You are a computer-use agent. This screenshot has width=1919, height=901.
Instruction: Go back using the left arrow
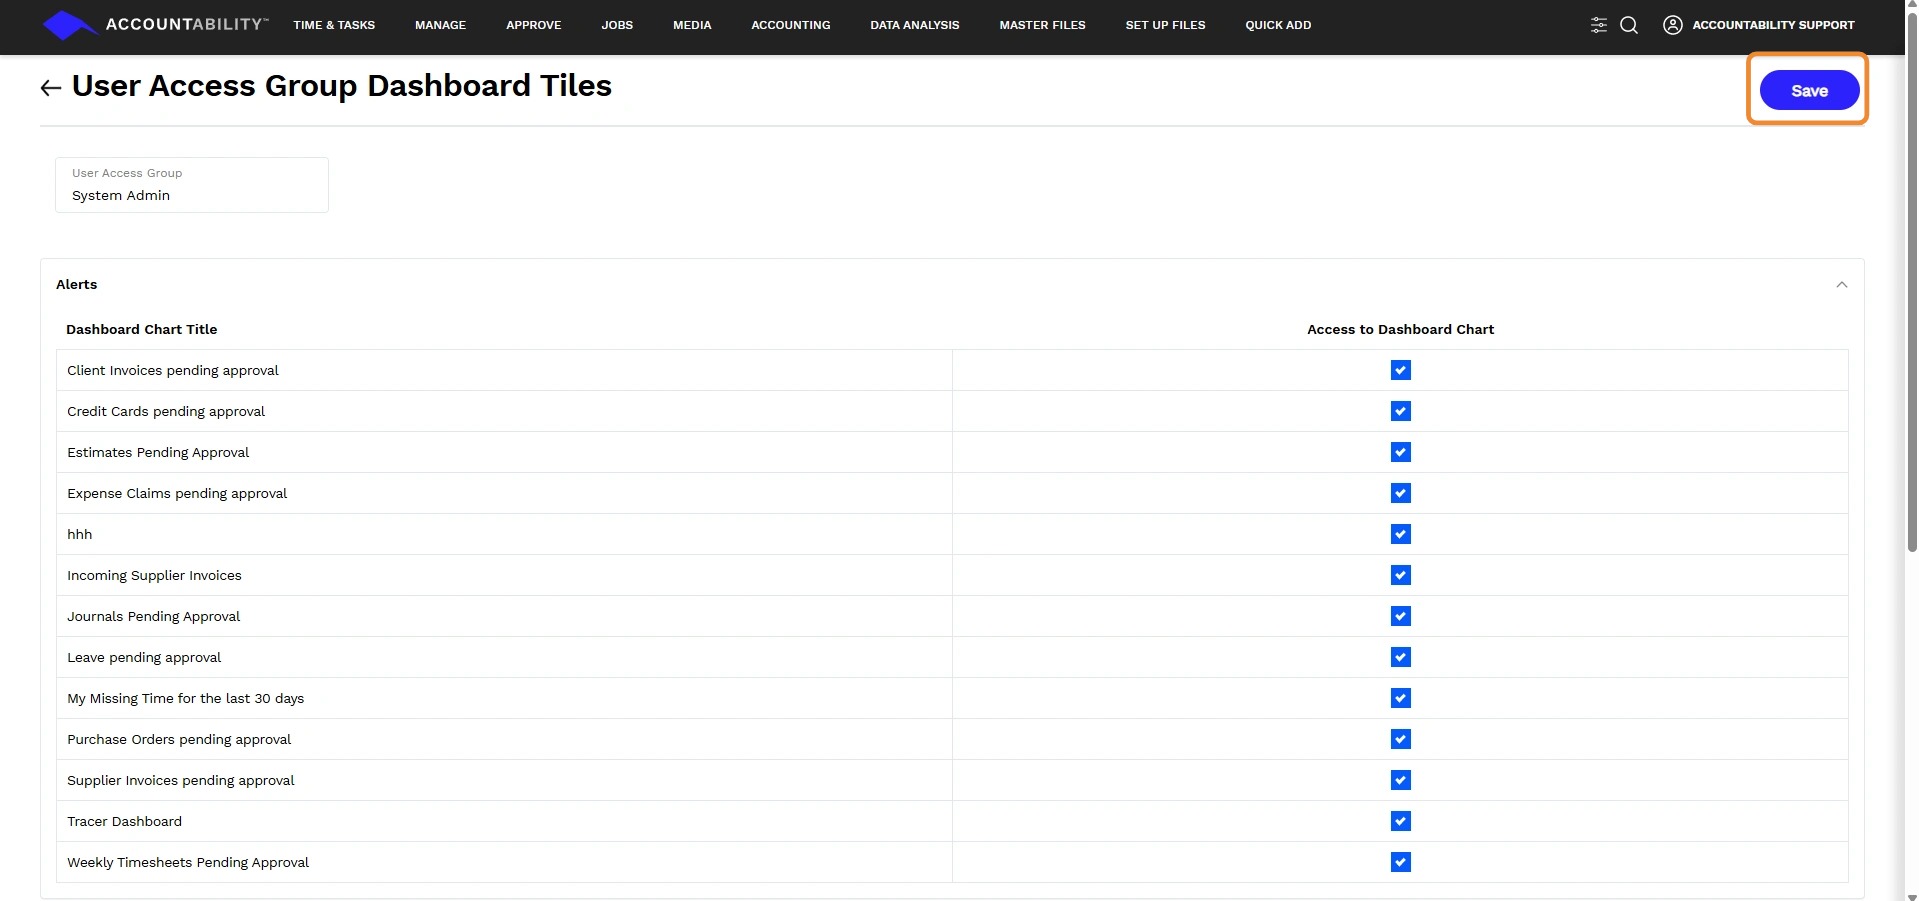coord(50,88)
